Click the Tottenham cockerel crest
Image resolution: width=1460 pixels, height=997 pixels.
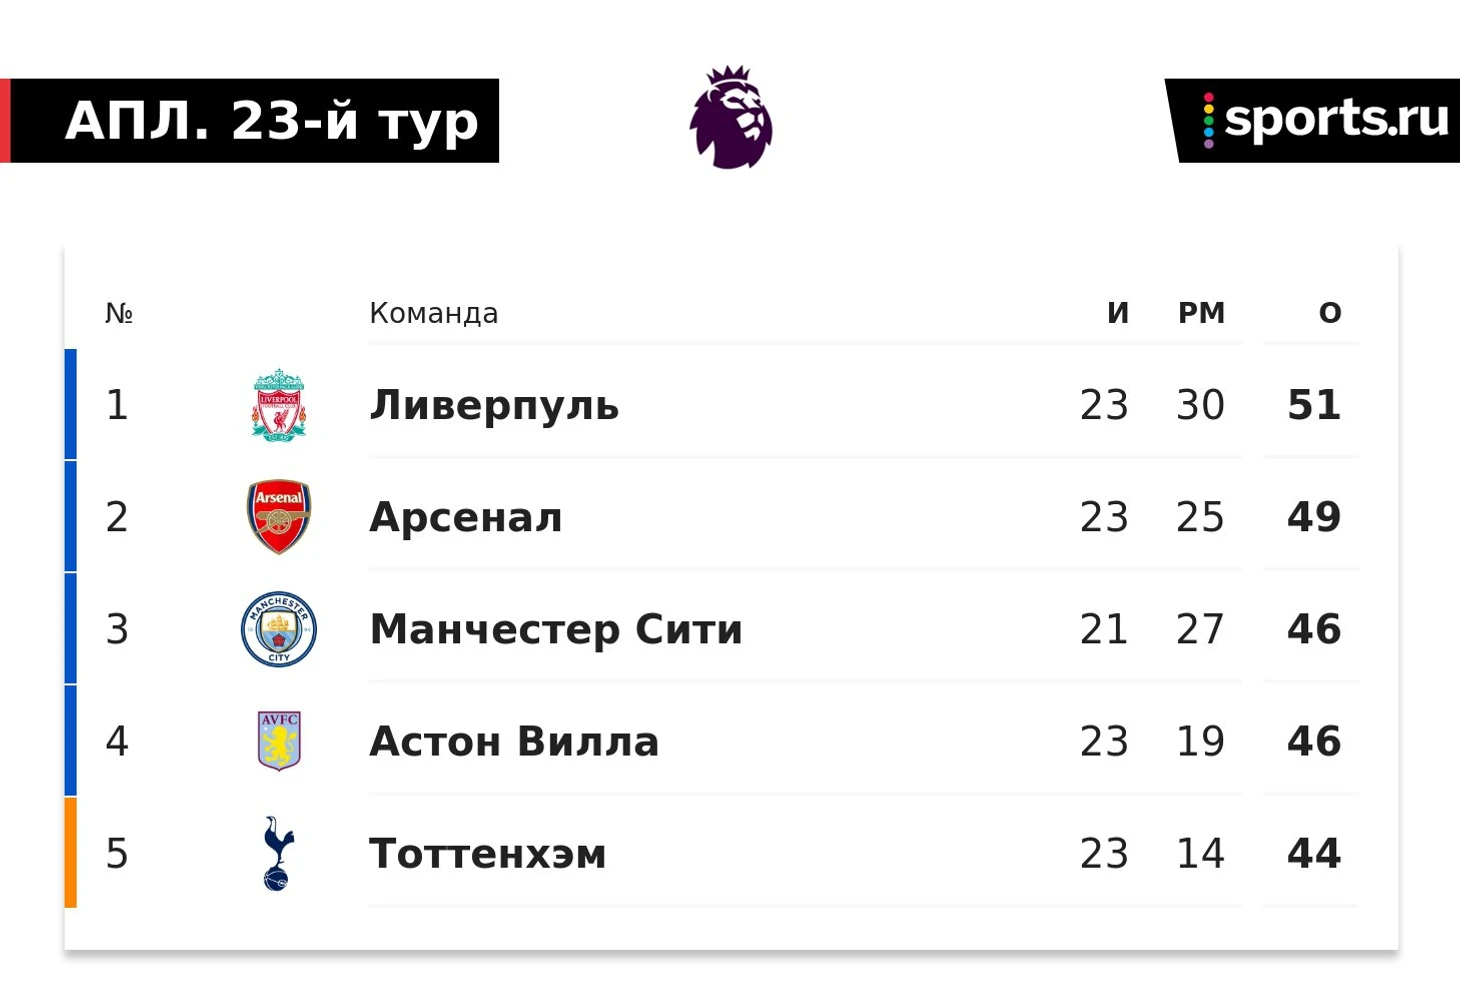coord(278,853)
